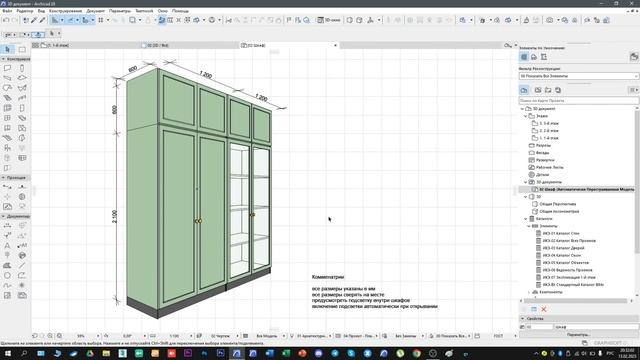
Task: Activate the Roof tool
Action: (7, 88)
